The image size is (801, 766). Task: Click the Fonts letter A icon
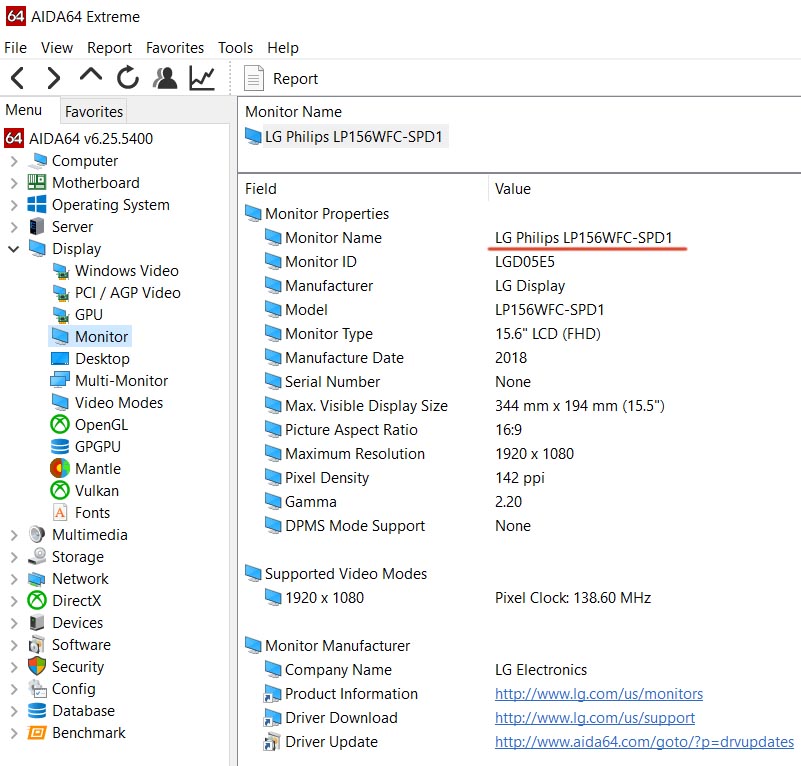pos(60,513)
